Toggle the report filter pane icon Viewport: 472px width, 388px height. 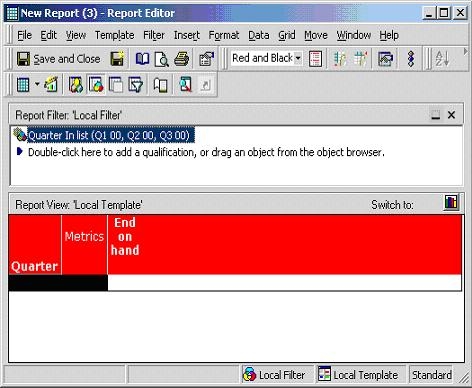point(96,85)
